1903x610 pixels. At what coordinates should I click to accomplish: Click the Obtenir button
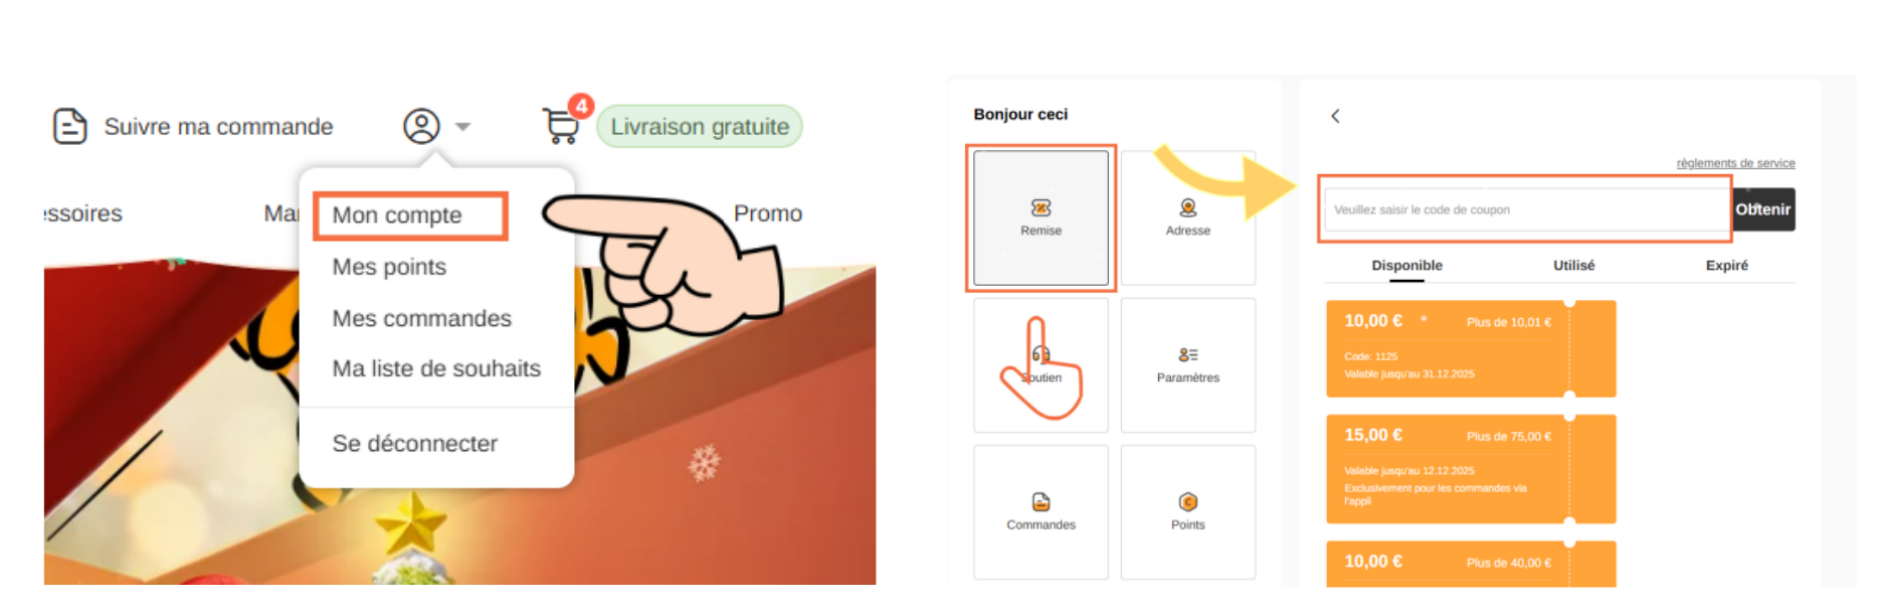(1763, 209)
